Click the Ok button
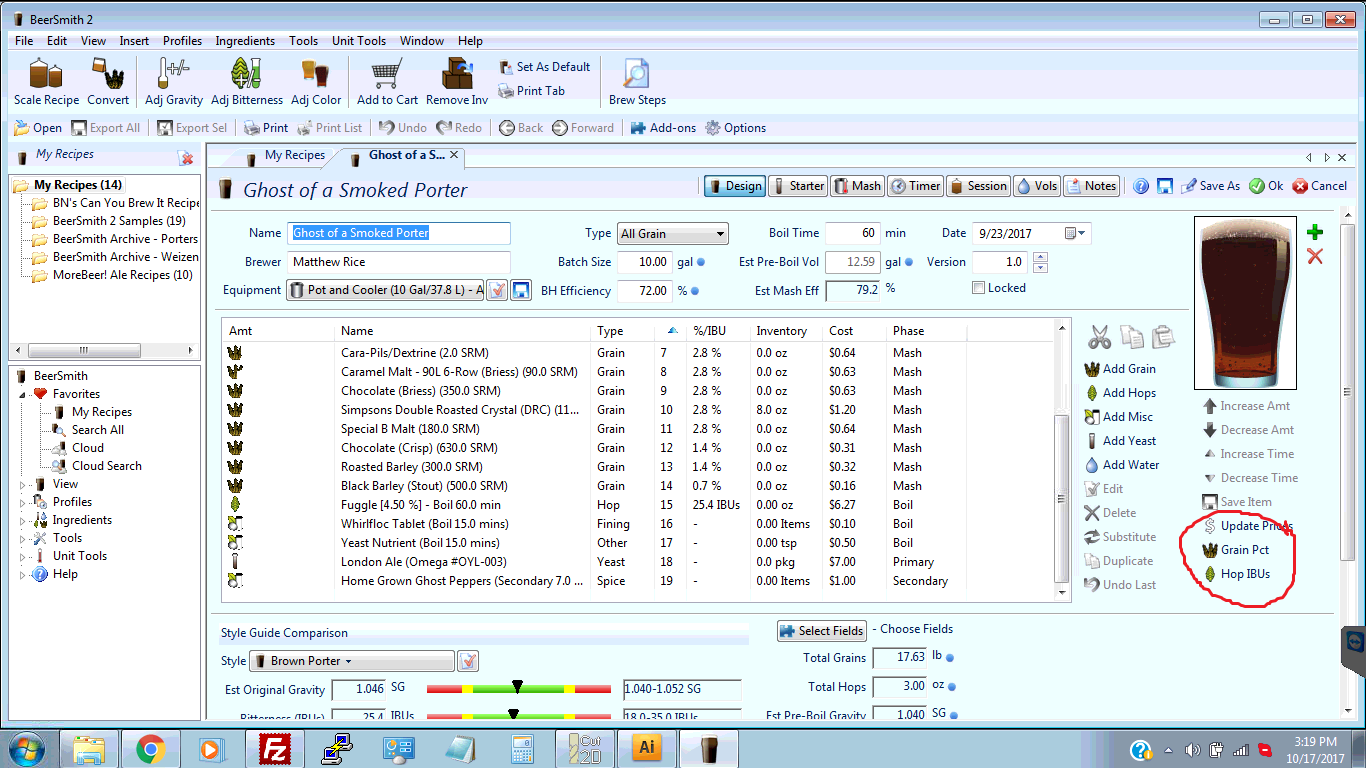 [x=1266, y=186]
